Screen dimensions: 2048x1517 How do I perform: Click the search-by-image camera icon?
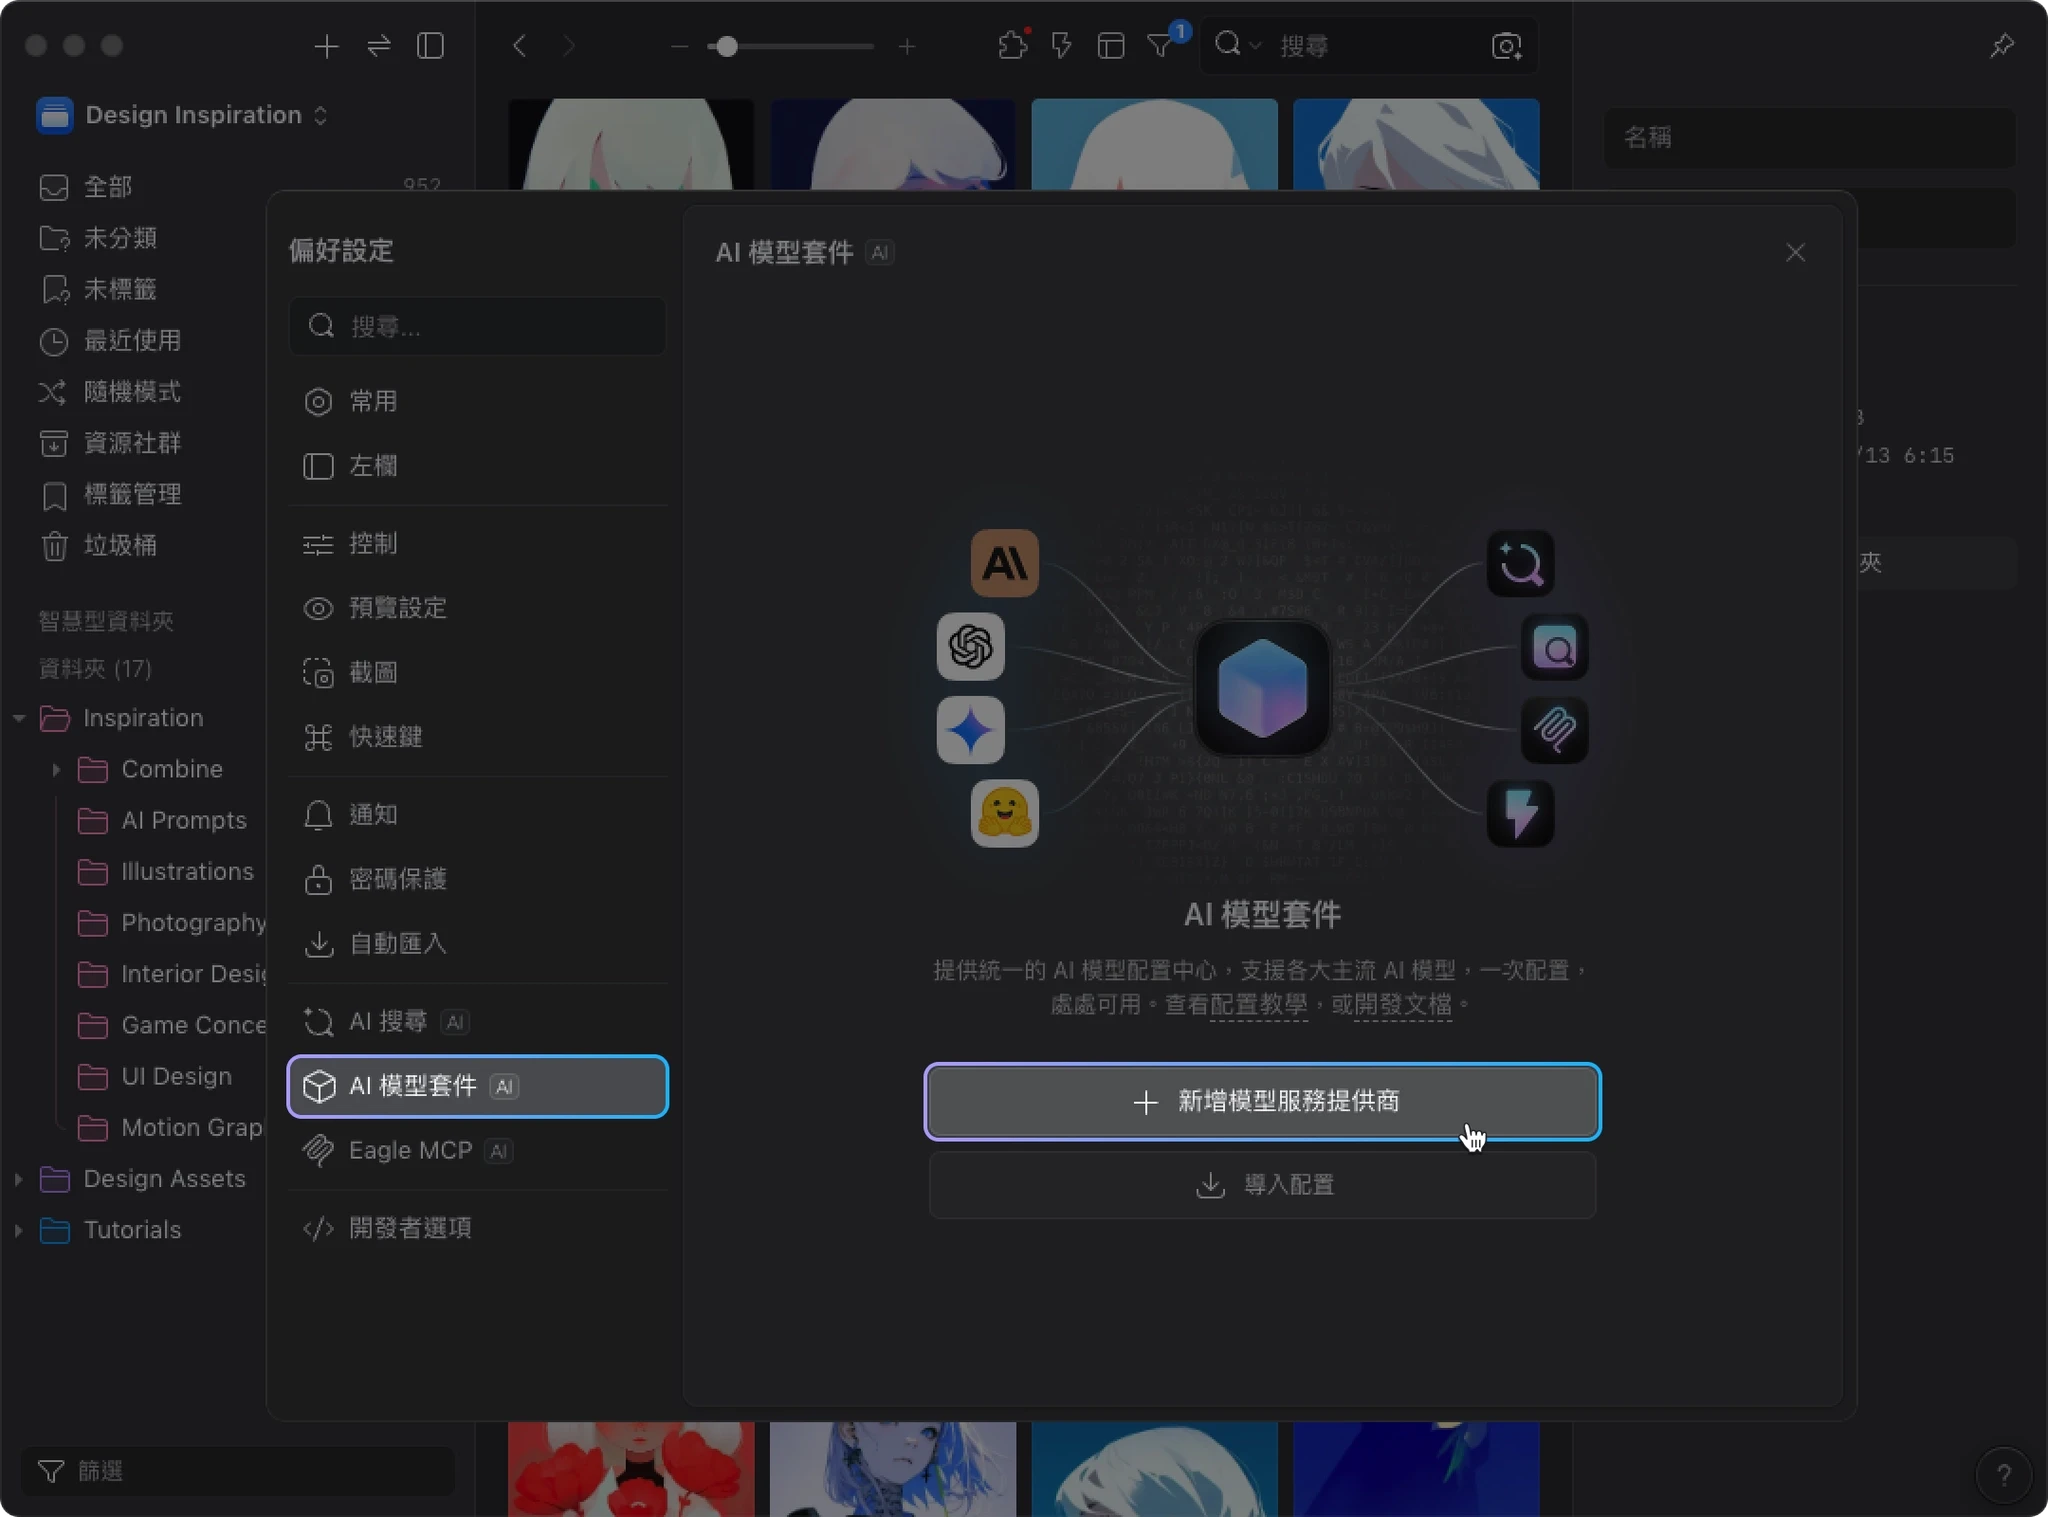click(1506, 46)
